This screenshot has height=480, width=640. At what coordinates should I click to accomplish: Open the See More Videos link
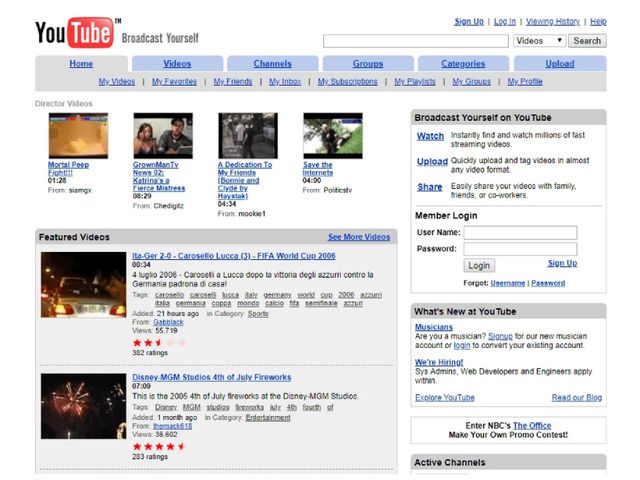point(359,237)
